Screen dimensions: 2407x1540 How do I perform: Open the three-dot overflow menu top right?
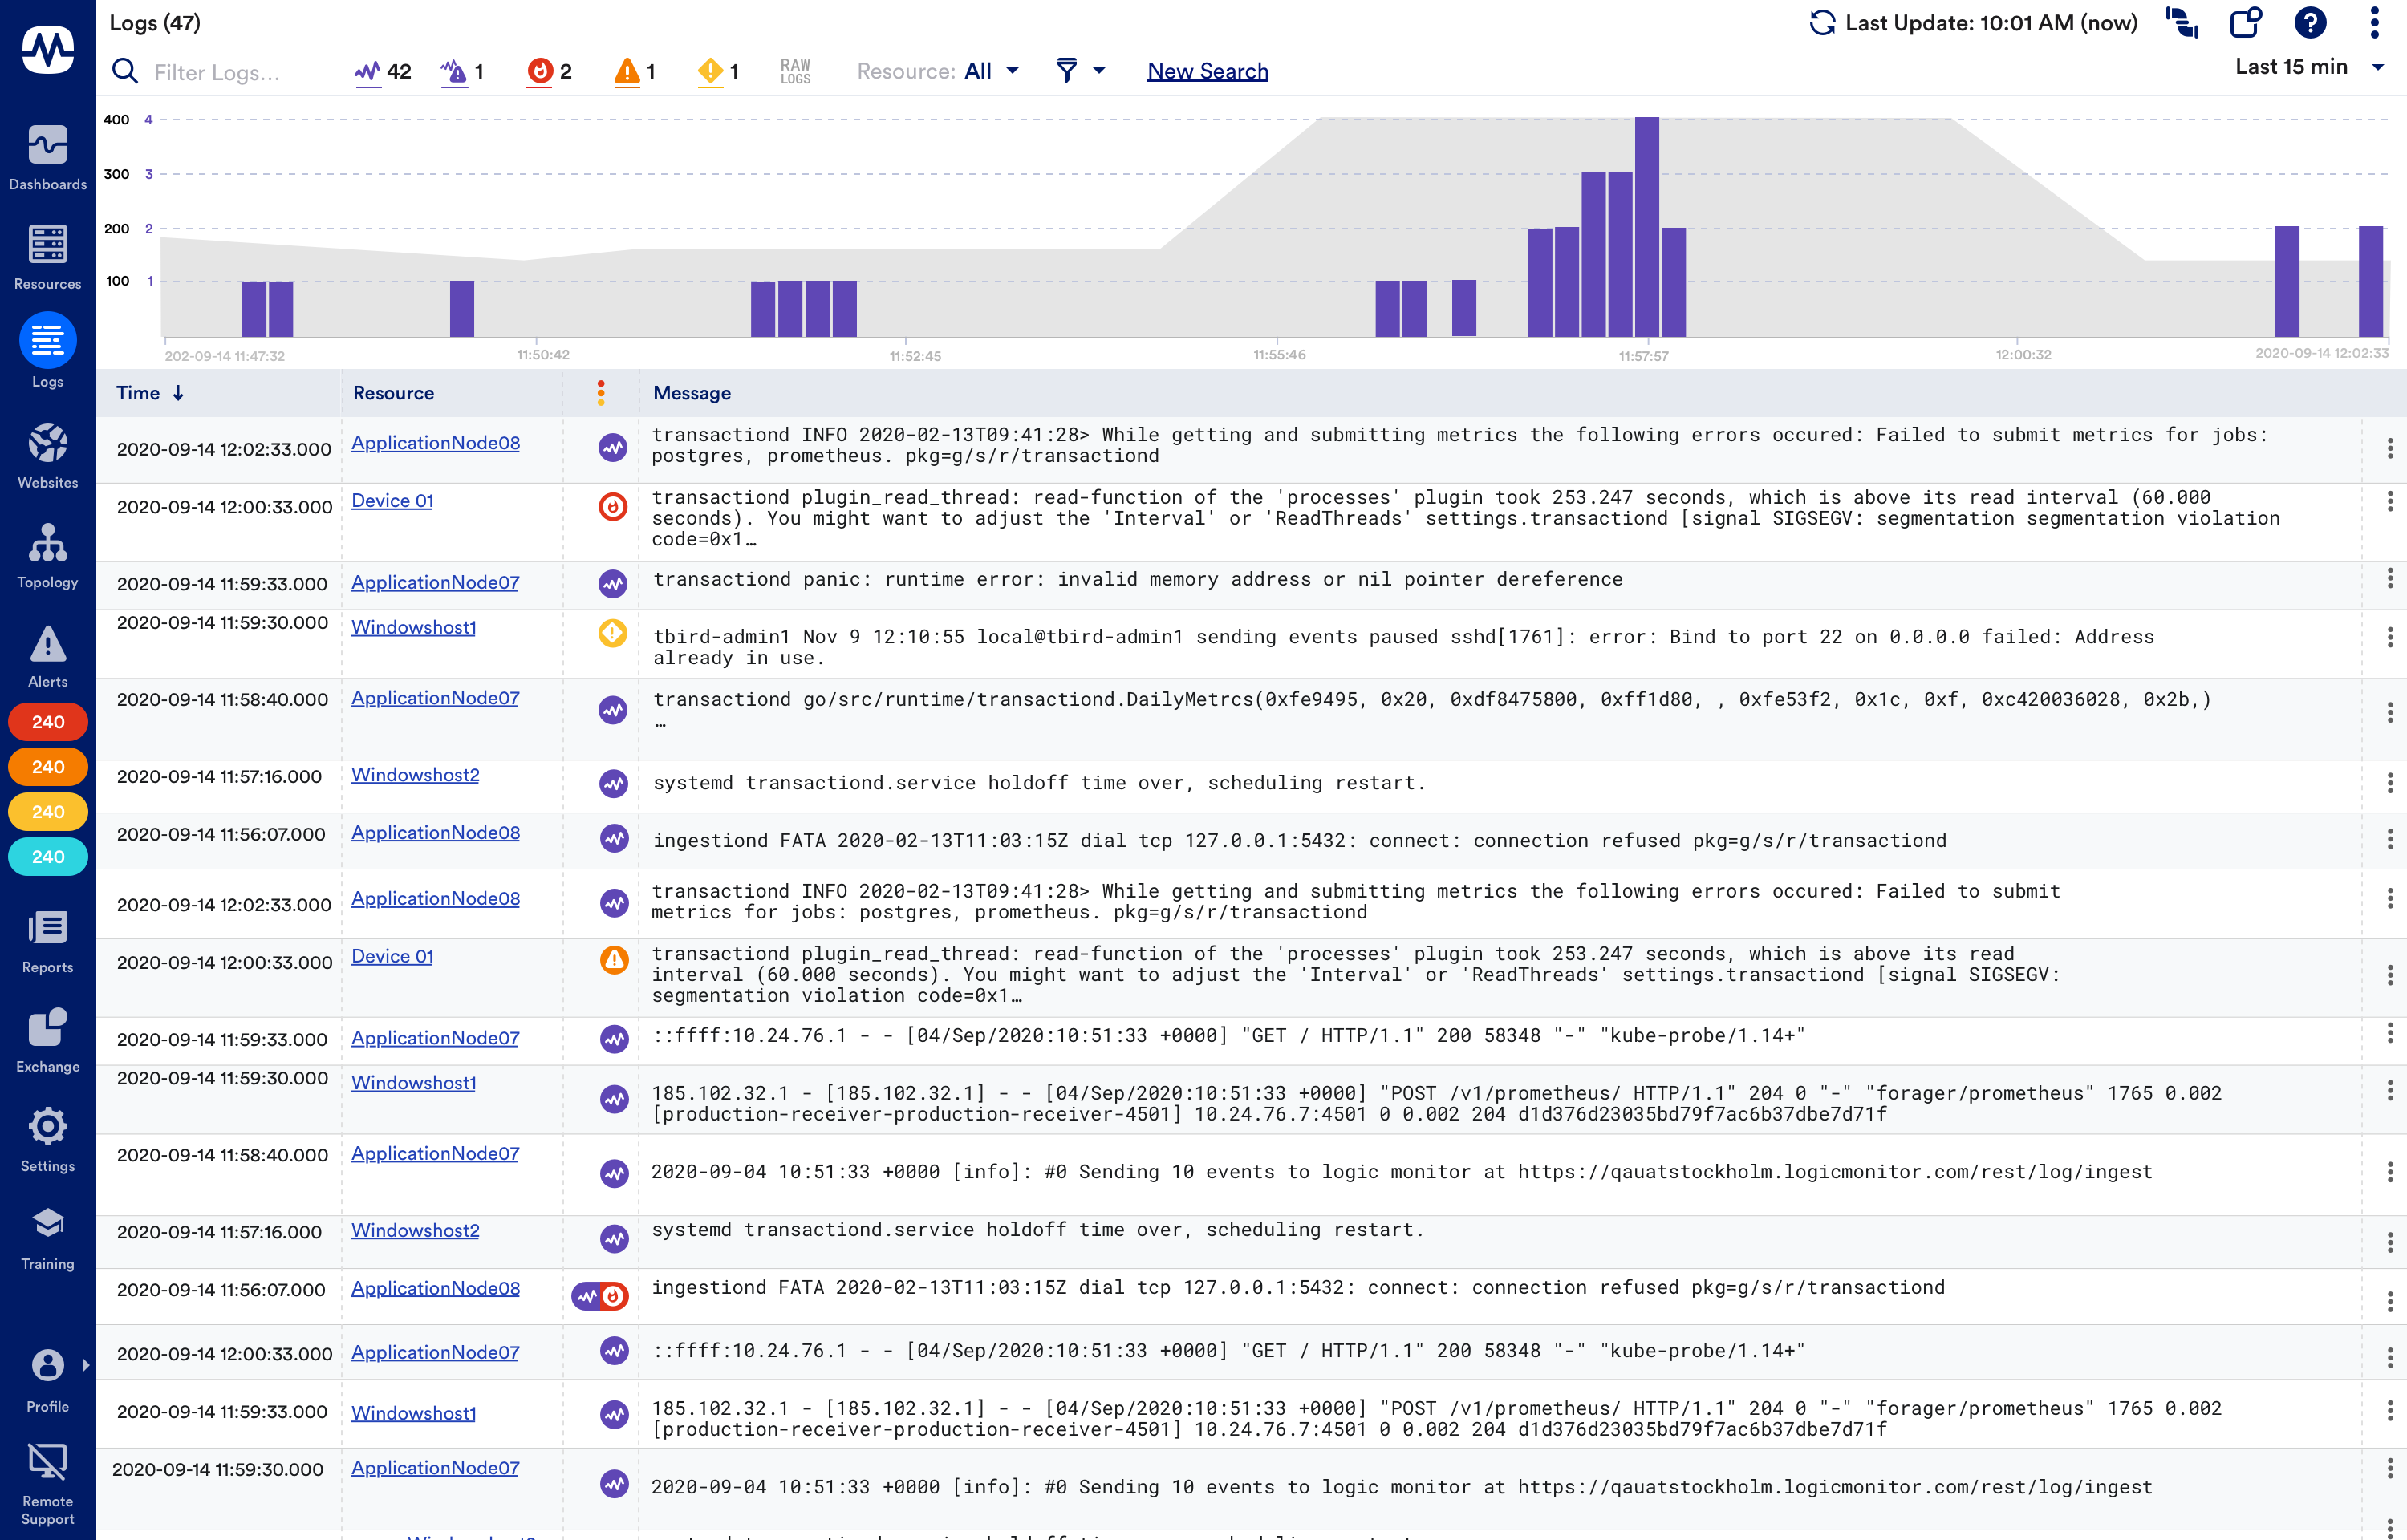point(2374,22)
